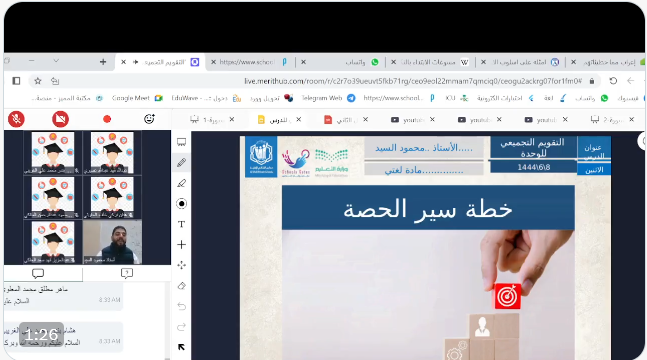This screenshot has width=647, height=360.
Task: Open the stroke color circle picker
Action: pos(182,204)
